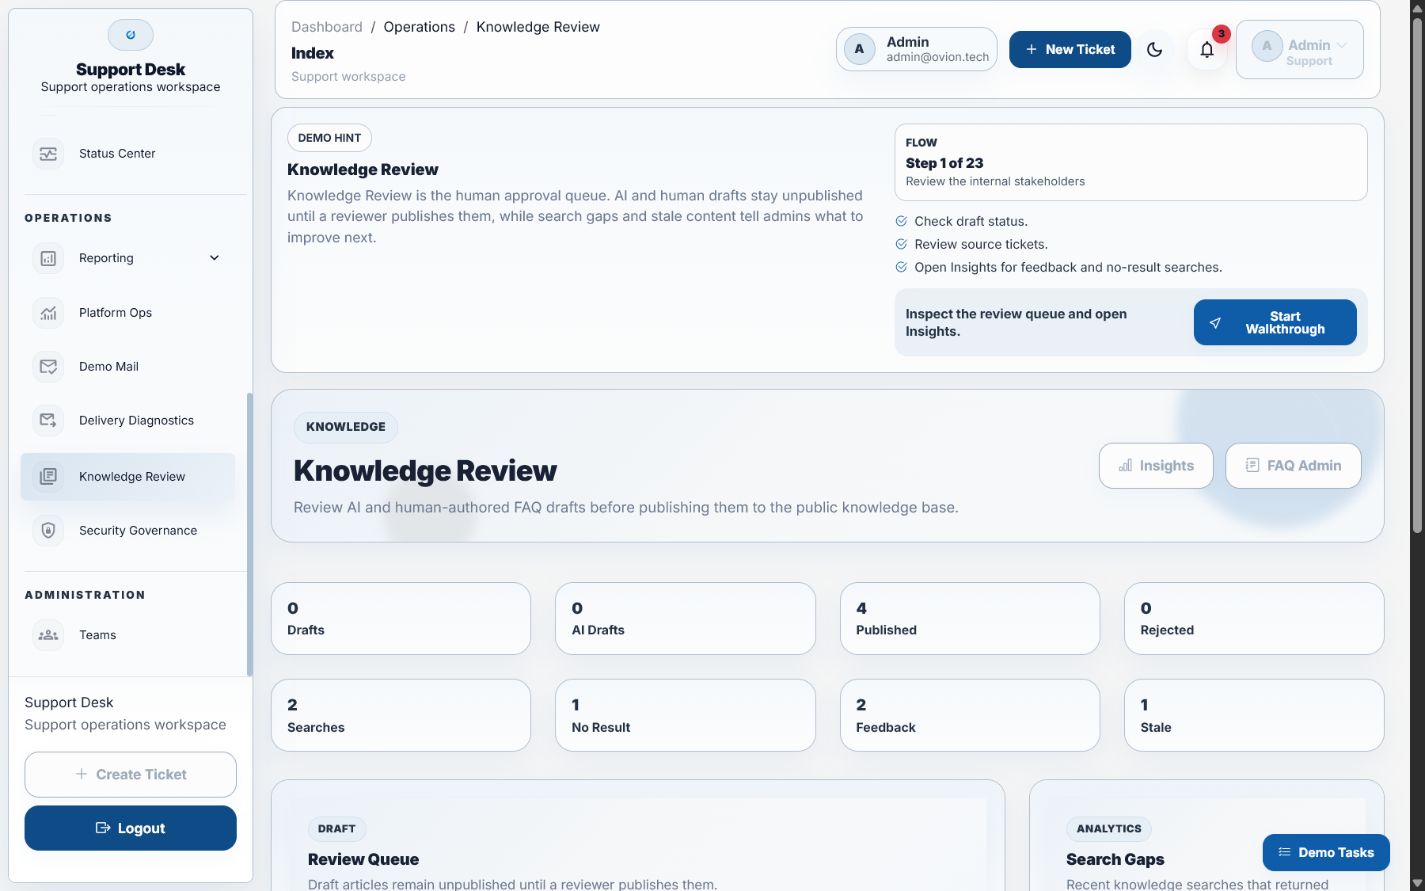The height and width of the screenshot is (891, 1425).
Task: Click the page vertical scrollbar
Action: click(x=1416, y=277)
